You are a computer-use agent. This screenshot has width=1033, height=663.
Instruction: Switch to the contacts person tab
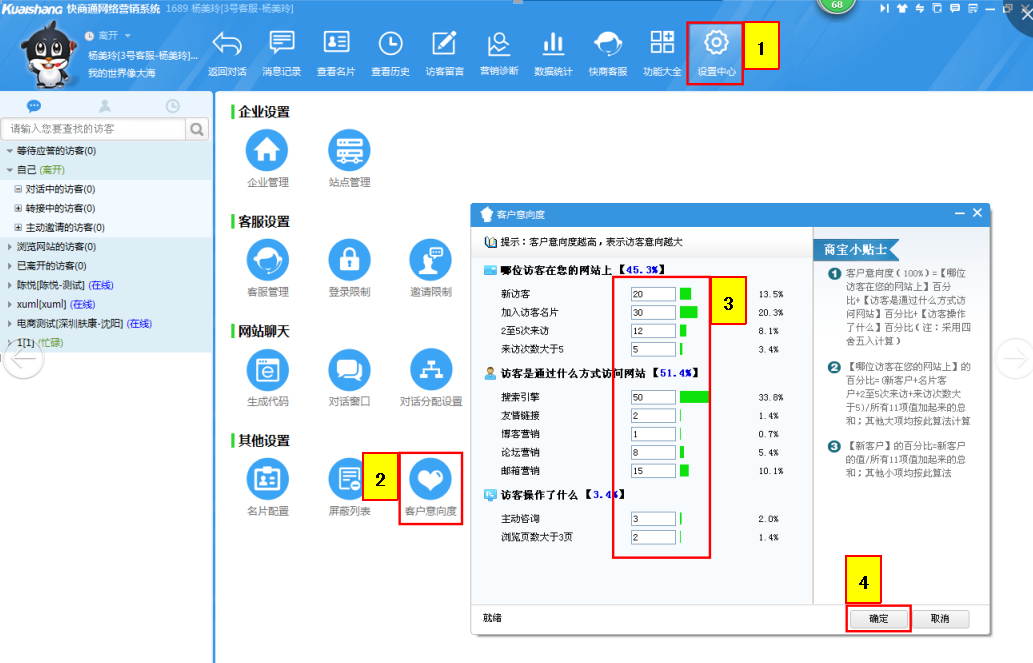tap(105, 106)
